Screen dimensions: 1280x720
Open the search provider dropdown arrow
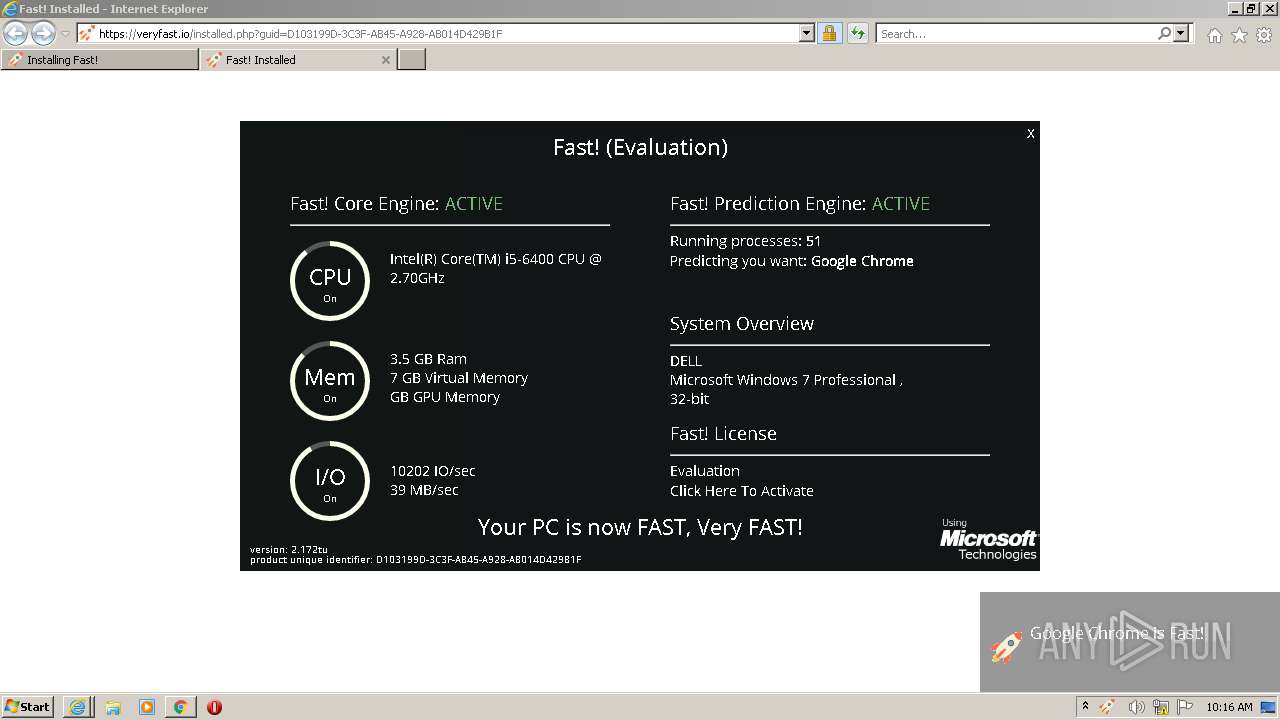(1181, 33)
